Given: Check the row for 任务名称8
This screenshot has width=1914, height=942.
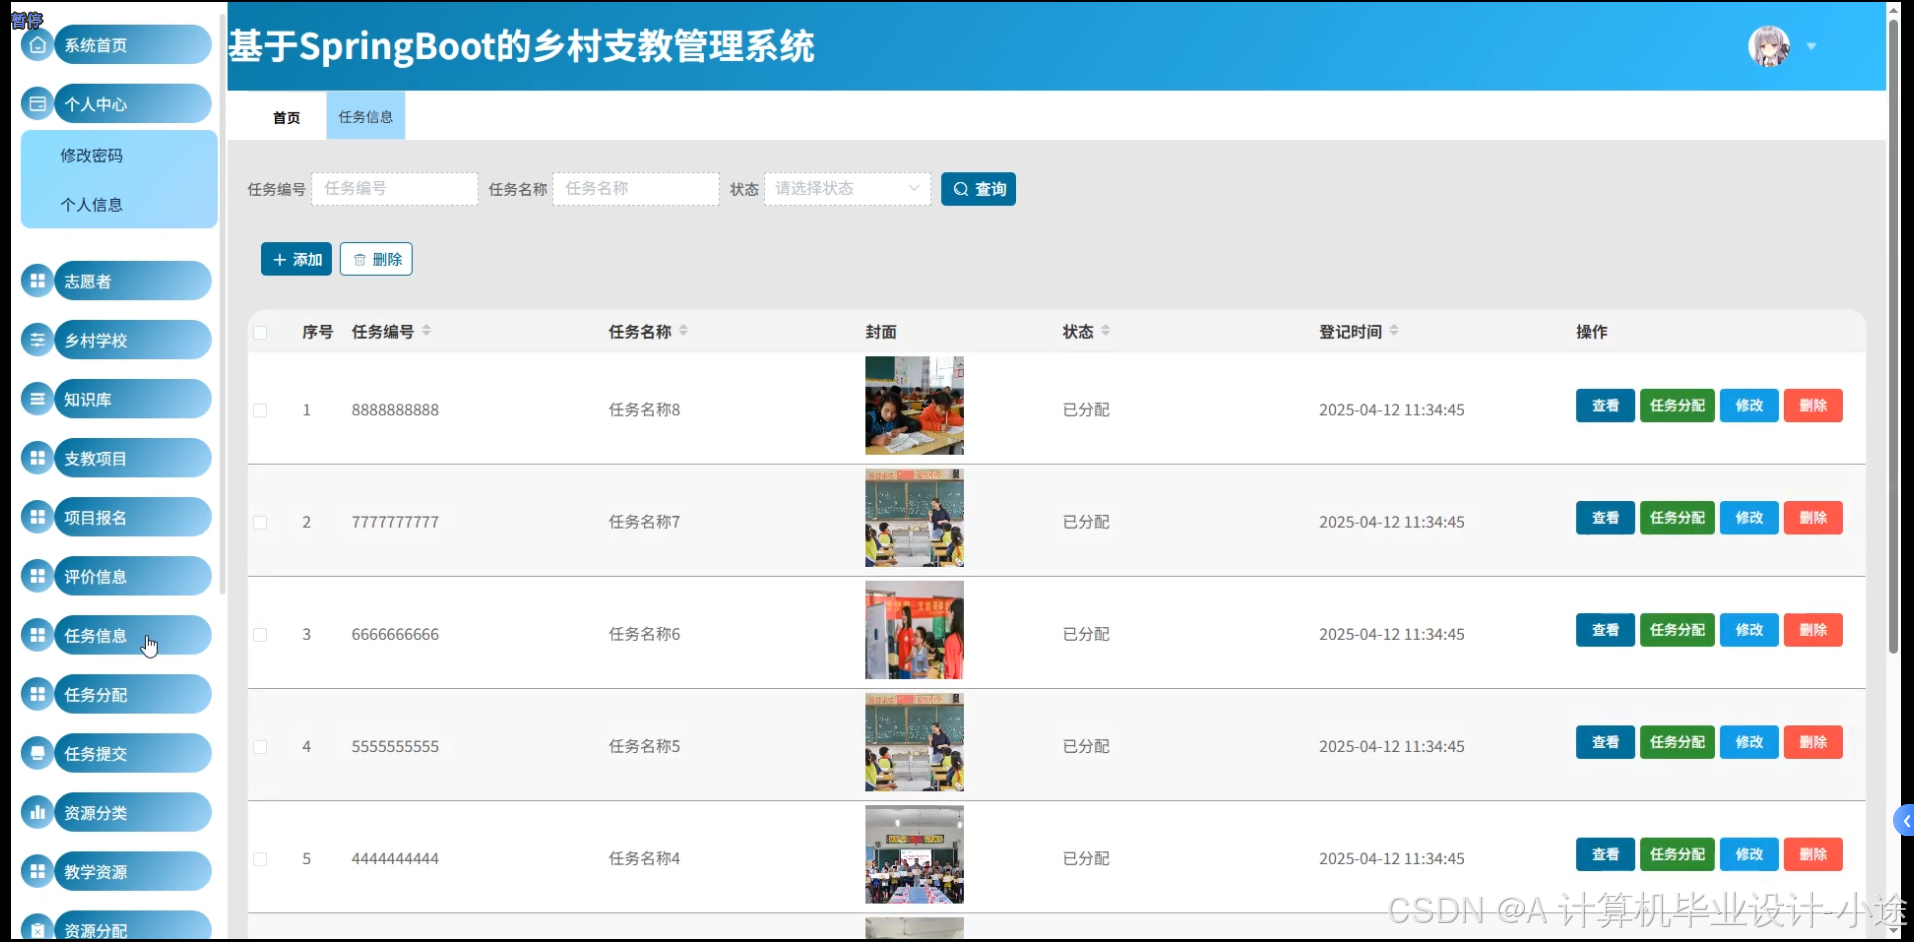Looking at the screenshot, I should point(260,410).
